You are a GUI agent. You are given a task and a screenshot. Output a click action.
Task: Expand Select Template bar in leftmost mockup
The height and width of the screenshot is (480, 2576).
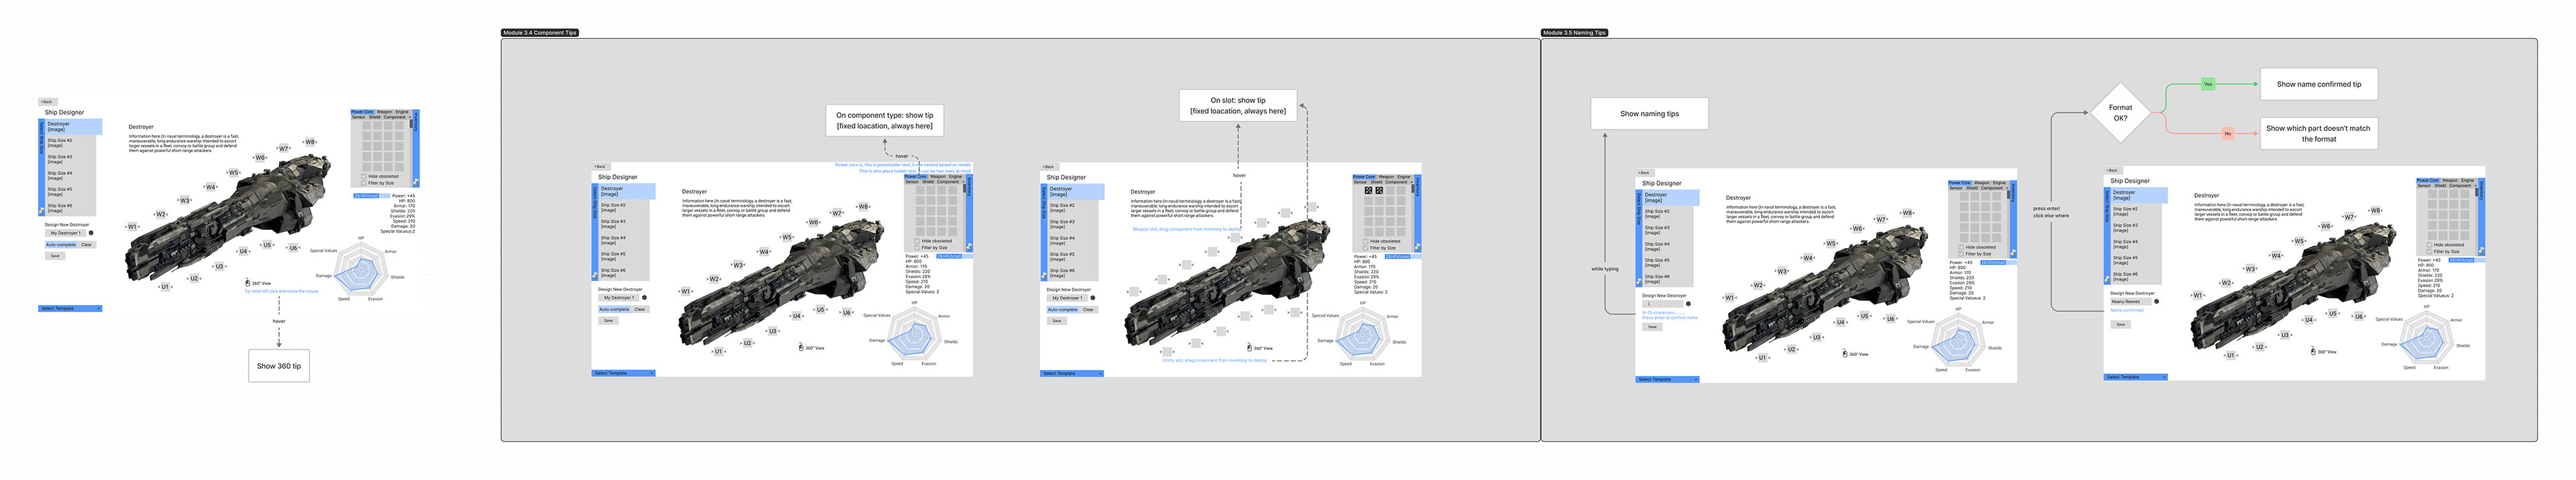71,309
